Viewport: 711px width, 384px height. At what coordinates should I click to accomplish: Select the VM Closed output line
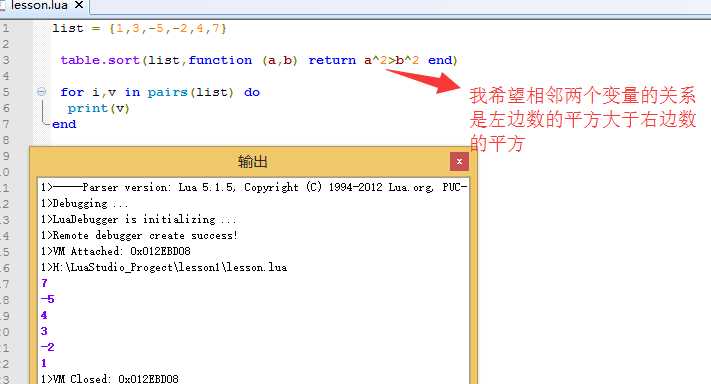109,379
